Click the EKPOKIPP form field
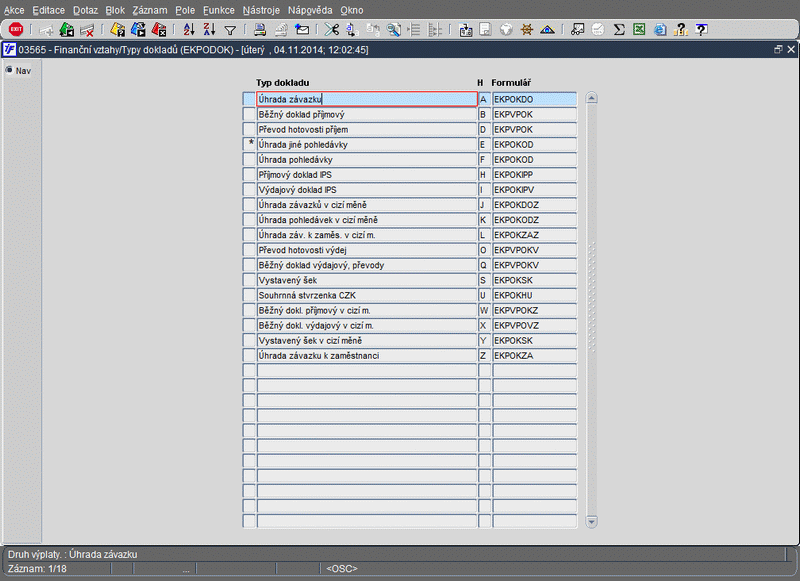 coord(535,174)
